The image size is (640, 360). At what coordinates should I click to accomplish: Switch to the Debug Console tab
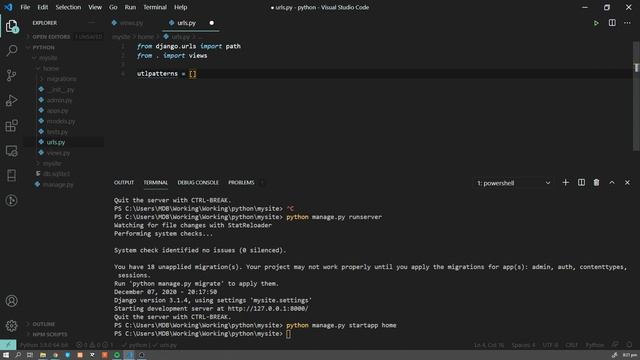click(198, 182)
